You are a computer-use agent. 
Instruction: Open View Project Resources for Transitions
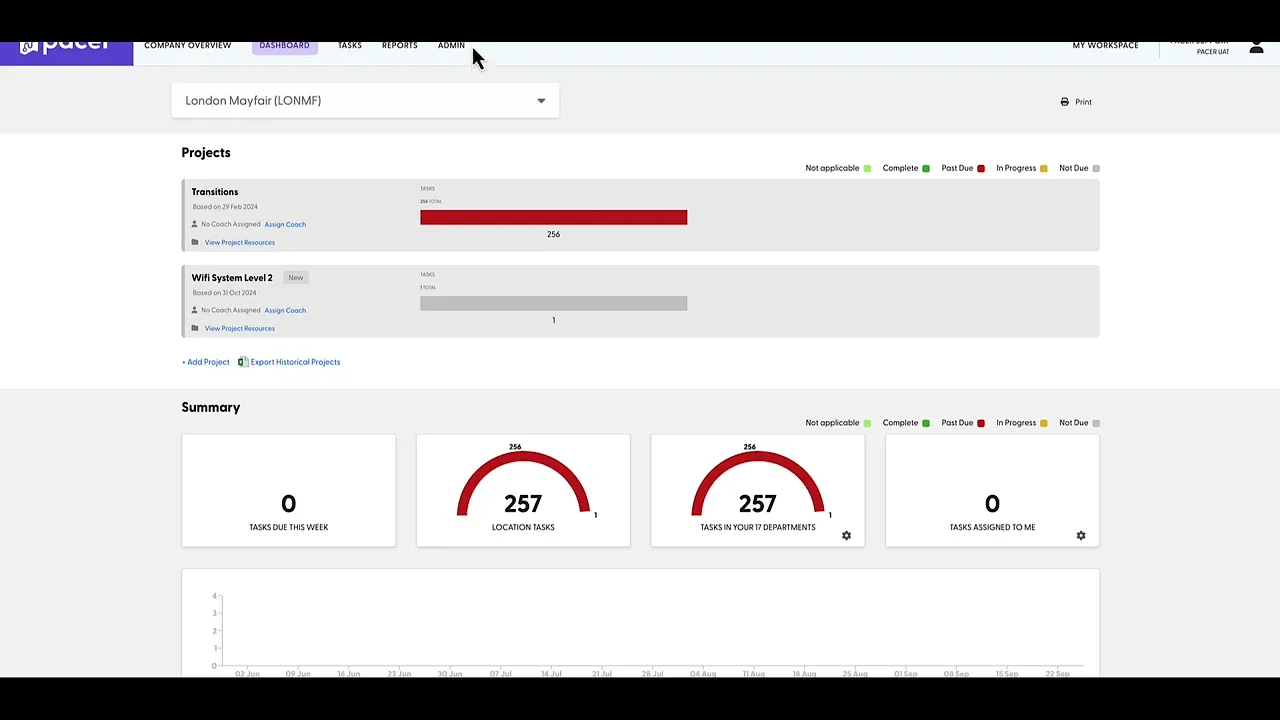click(239, 242)
